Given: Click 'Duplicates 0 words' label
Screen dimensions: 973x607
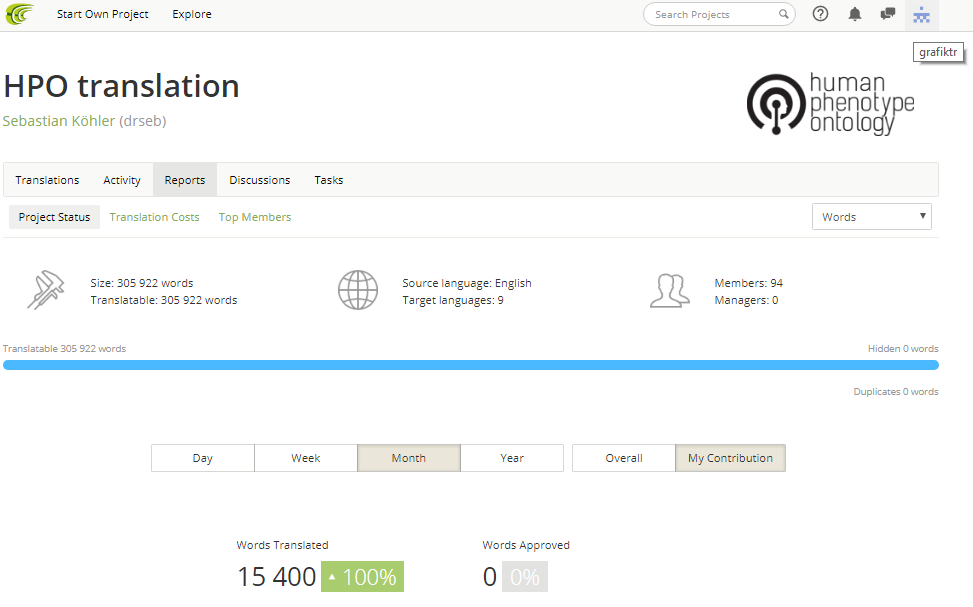Looking at the screenshot, I should pyautogui.click(x=895, y=392).
